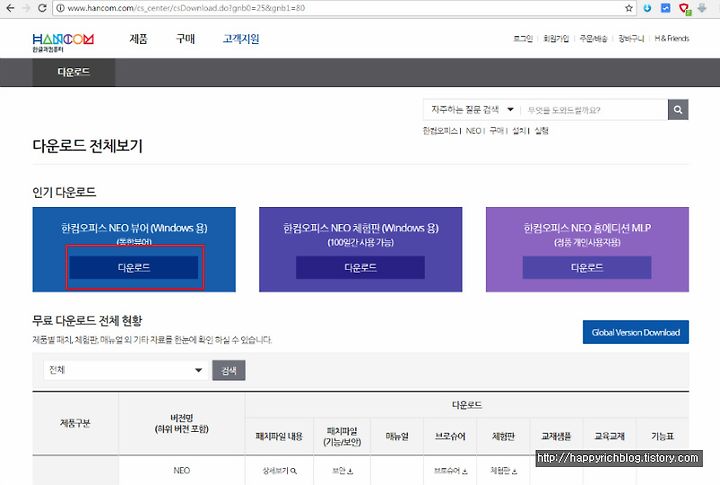Click the NEO keyword link
Screen dimensions: 720x485
click(473, 131)
